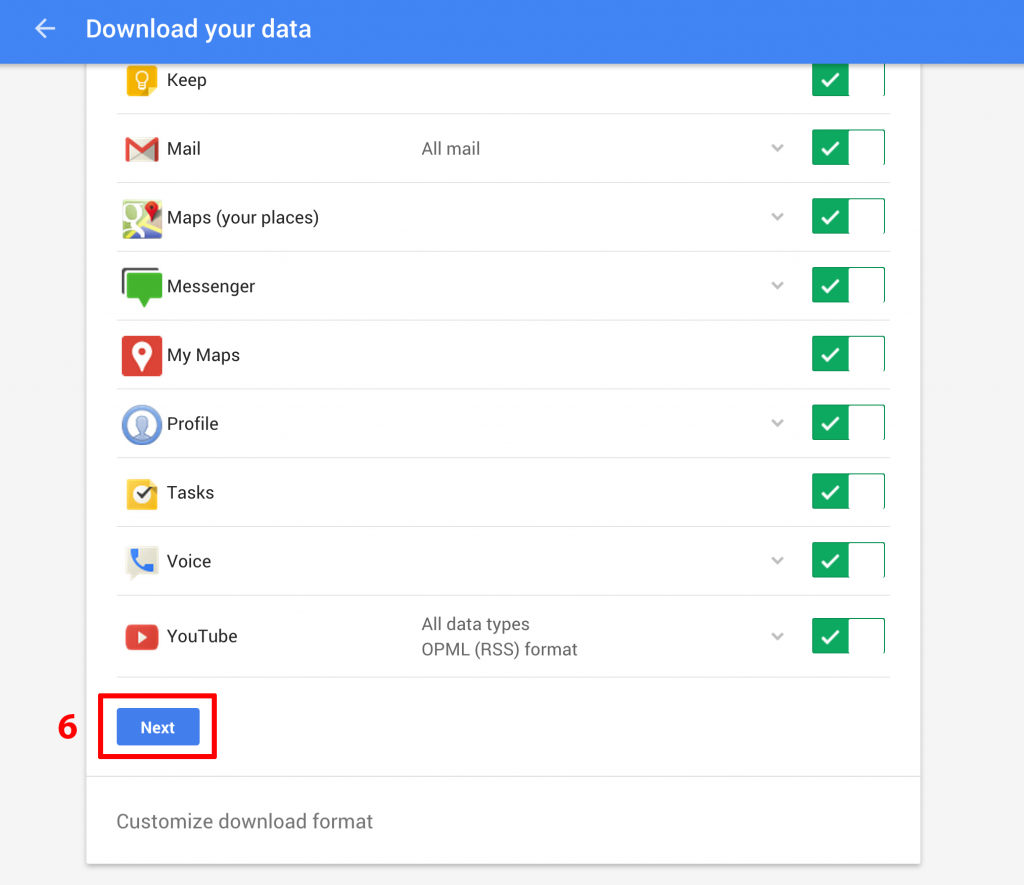
Task: Expand the Voice options chevron
Action: [777, 560]
